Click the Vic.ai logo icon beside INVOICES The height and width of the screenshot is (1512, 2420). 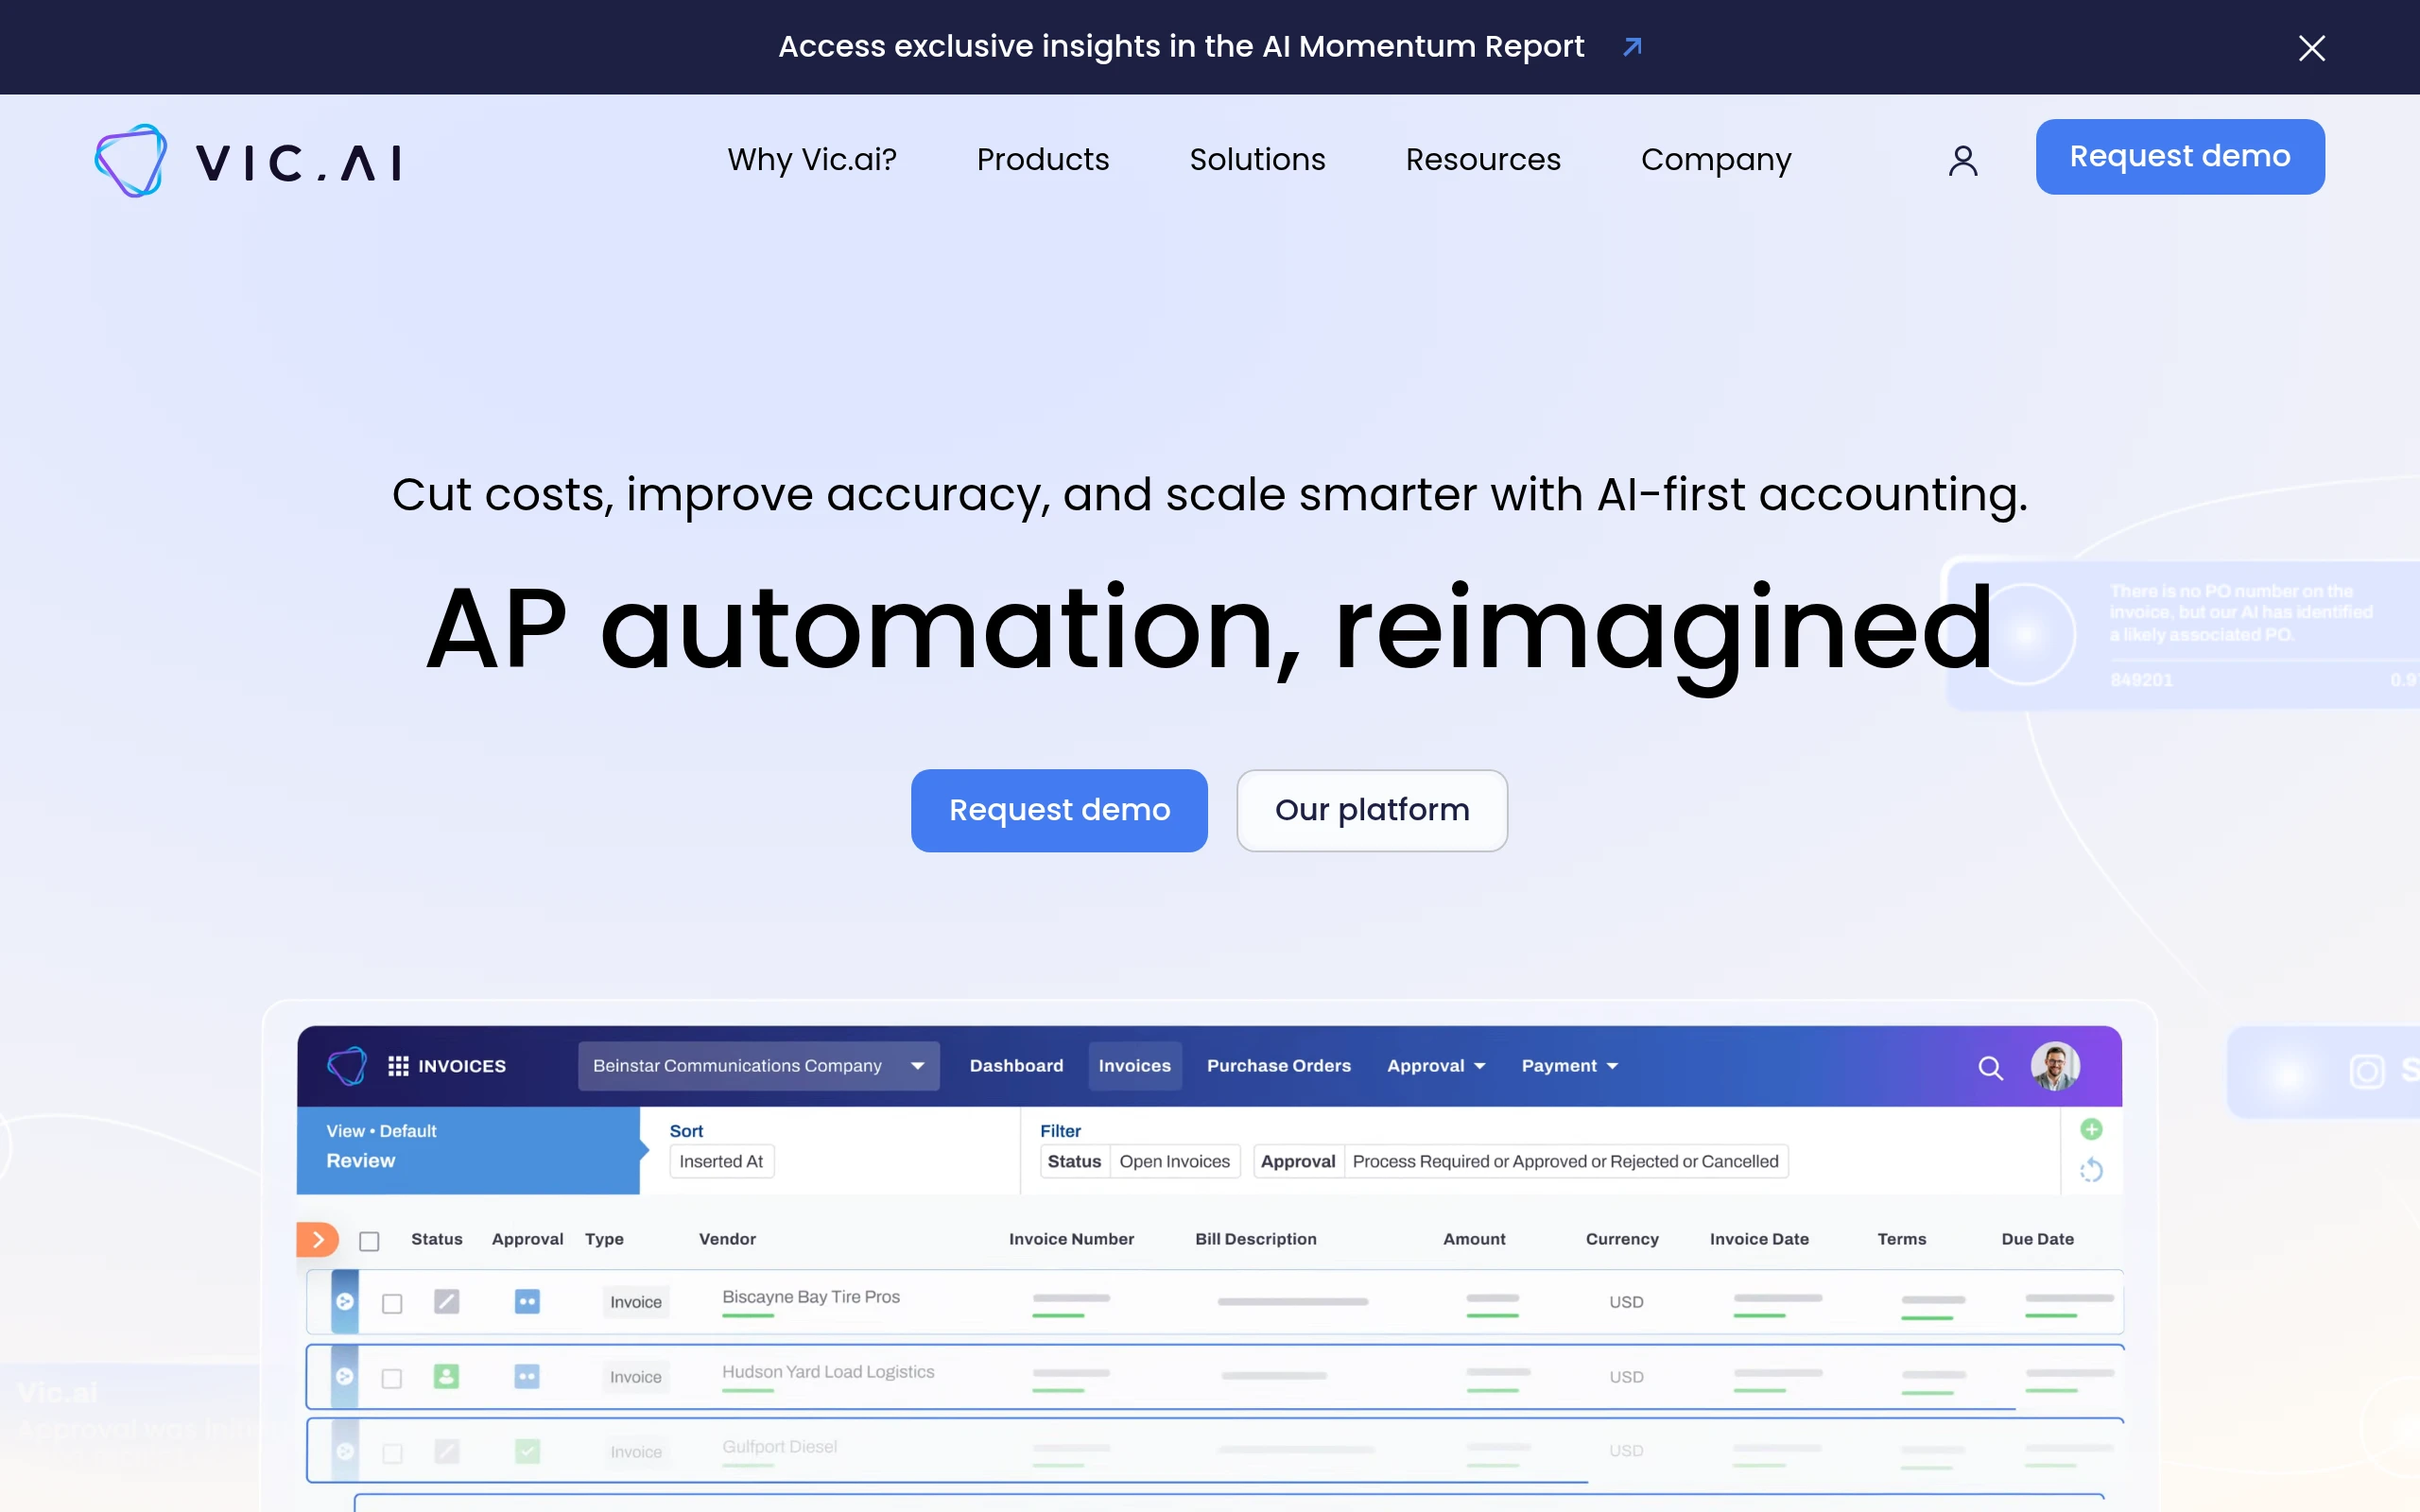pos(347,1066)
